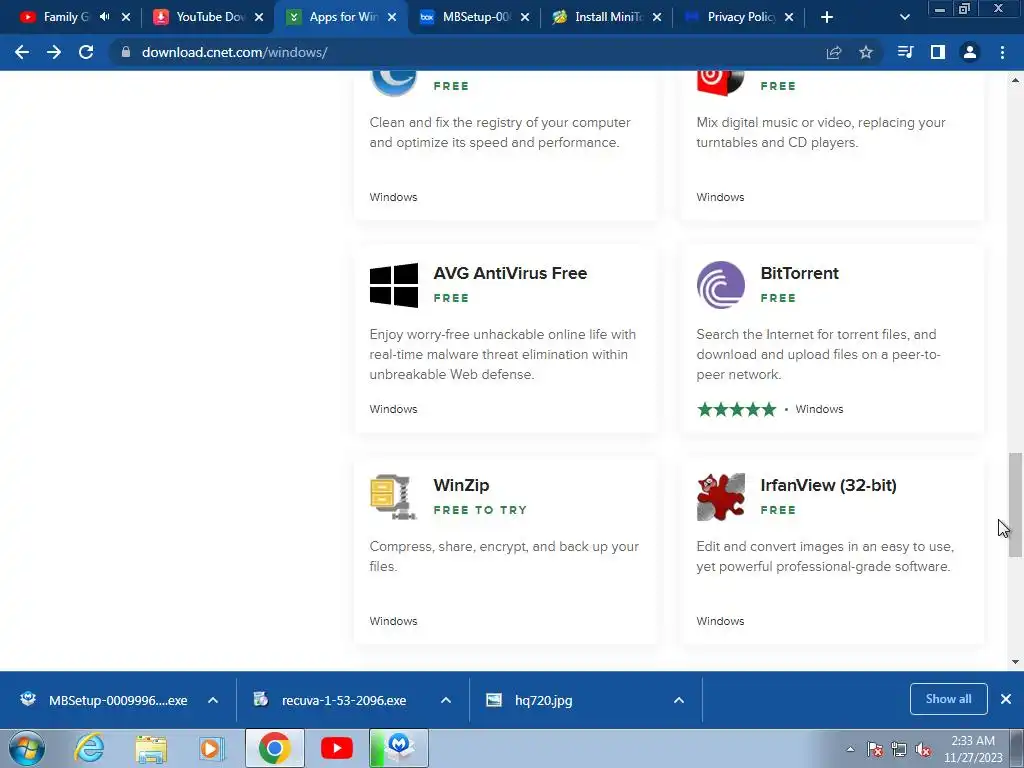
Task: Click the scrollbar up arrow
Action: tap(1015, 80)
